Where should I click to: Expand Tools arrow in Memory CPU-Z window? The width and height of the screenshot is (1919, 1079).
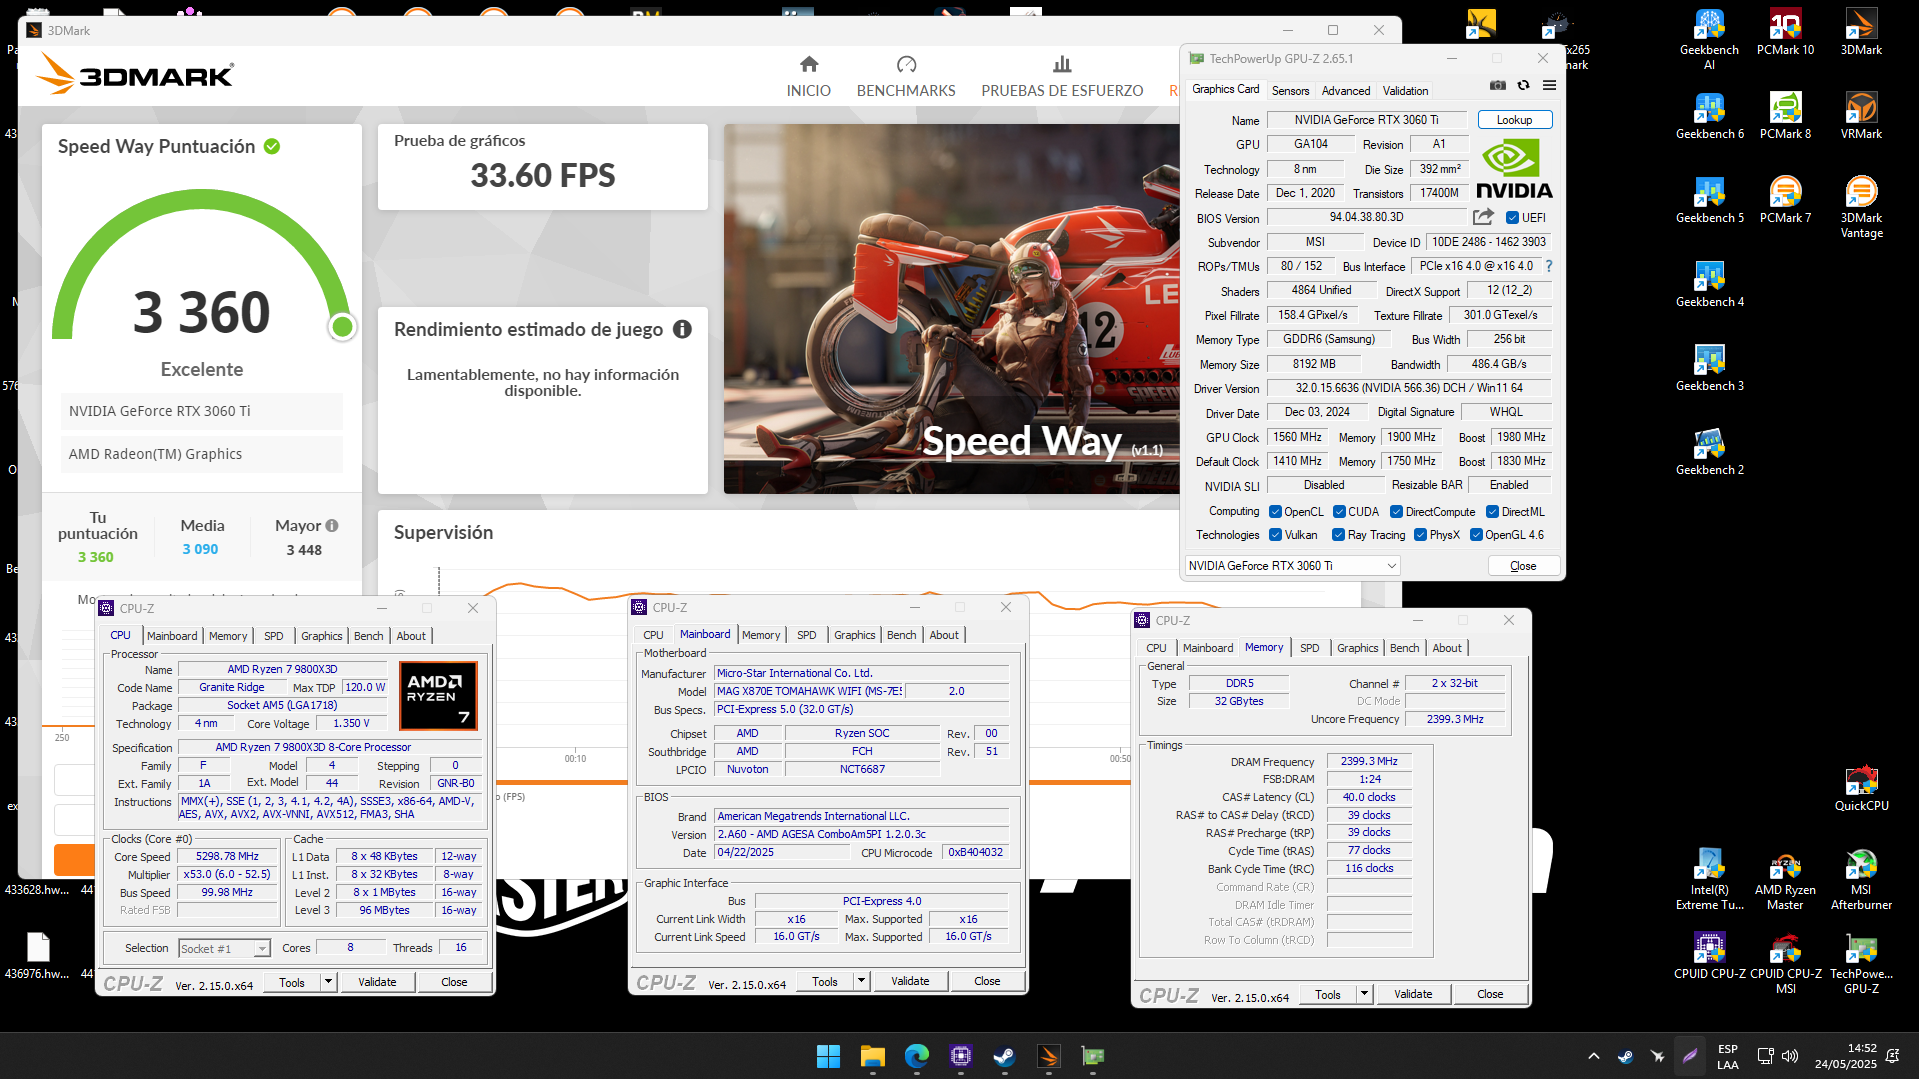point(1364,994)
